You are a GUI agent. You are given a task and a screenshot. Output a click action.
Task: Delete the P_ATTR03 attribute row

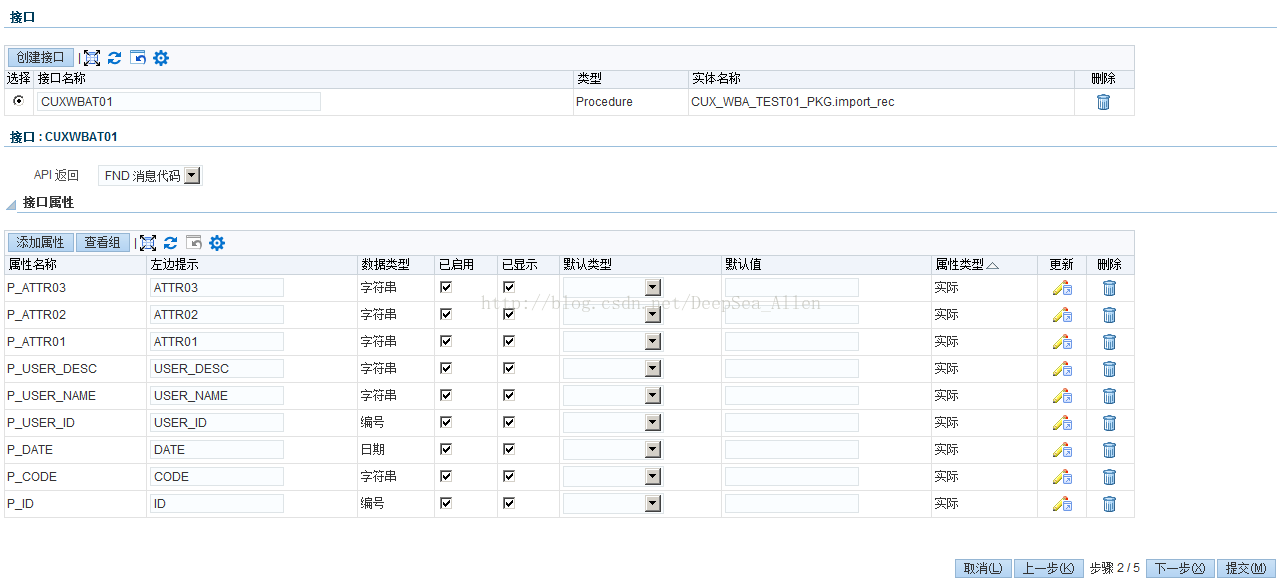tap(1109, 288)
